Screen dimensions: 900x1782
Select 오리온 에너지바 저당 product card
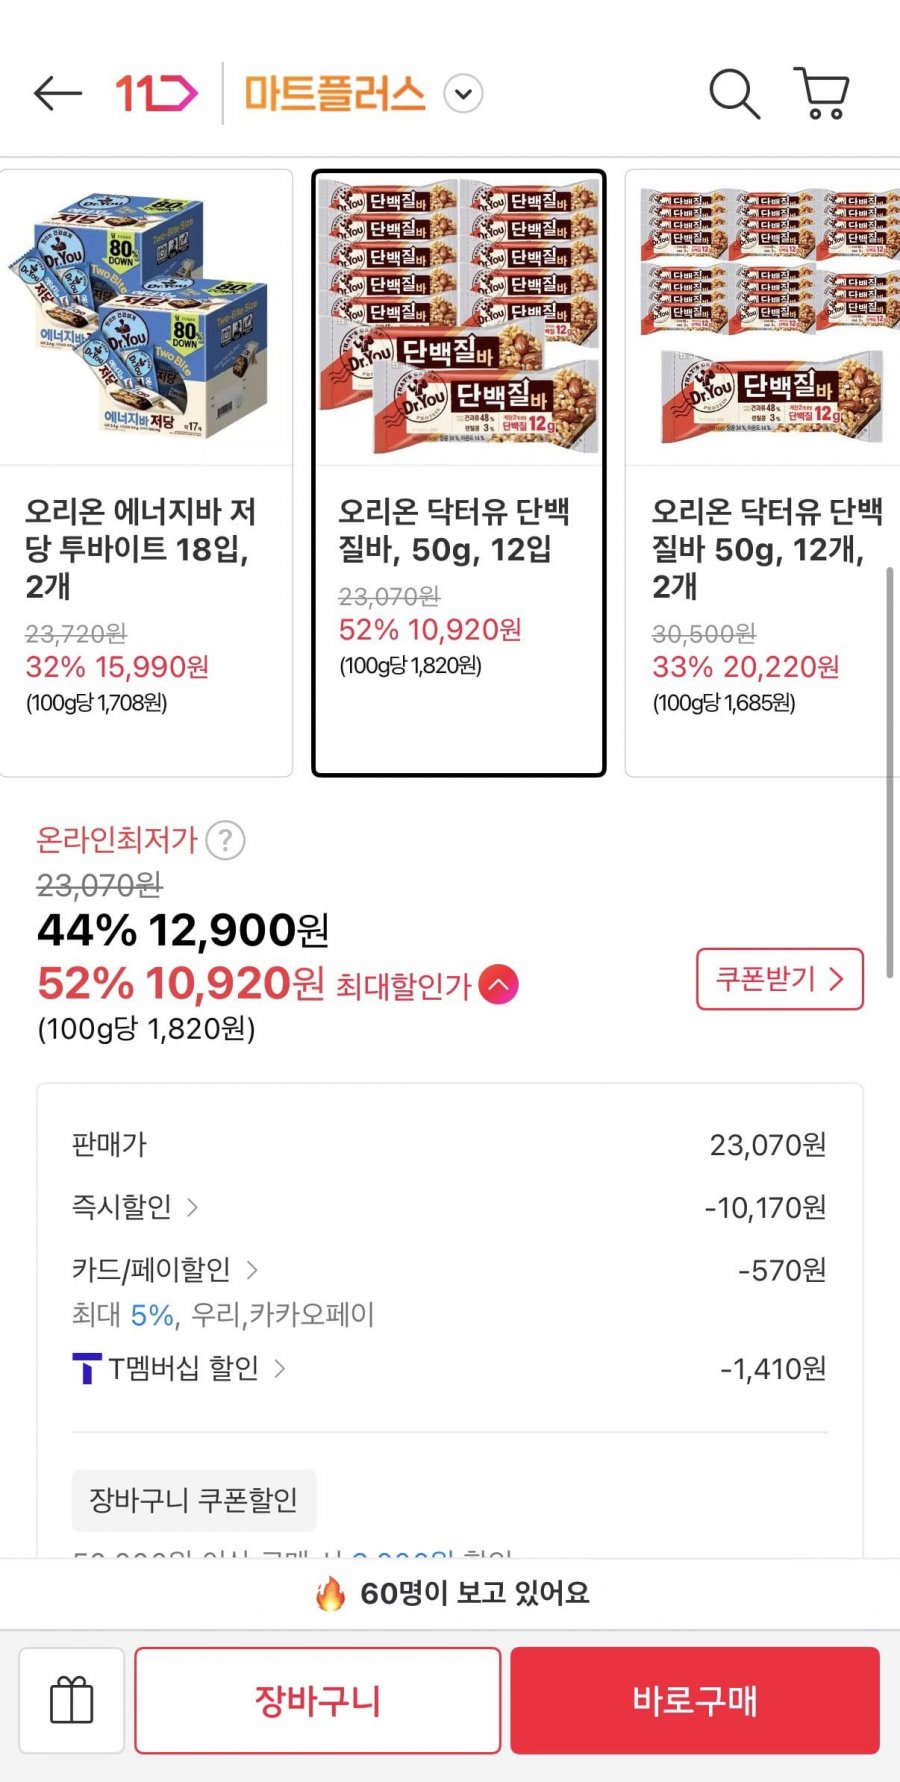[x=146, y=472]
